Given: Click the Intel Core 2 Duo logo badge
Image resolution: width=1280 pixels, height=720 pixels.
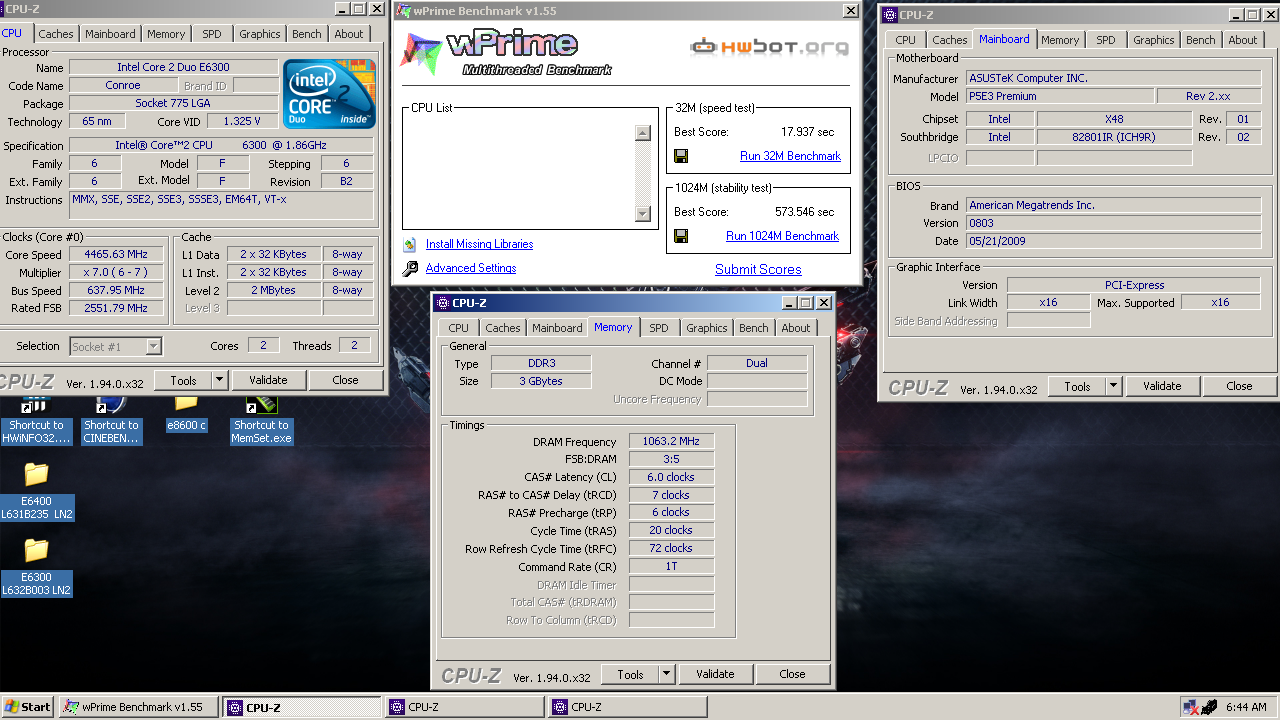Looking at the screenshot, I should click(x=329, y=94).
